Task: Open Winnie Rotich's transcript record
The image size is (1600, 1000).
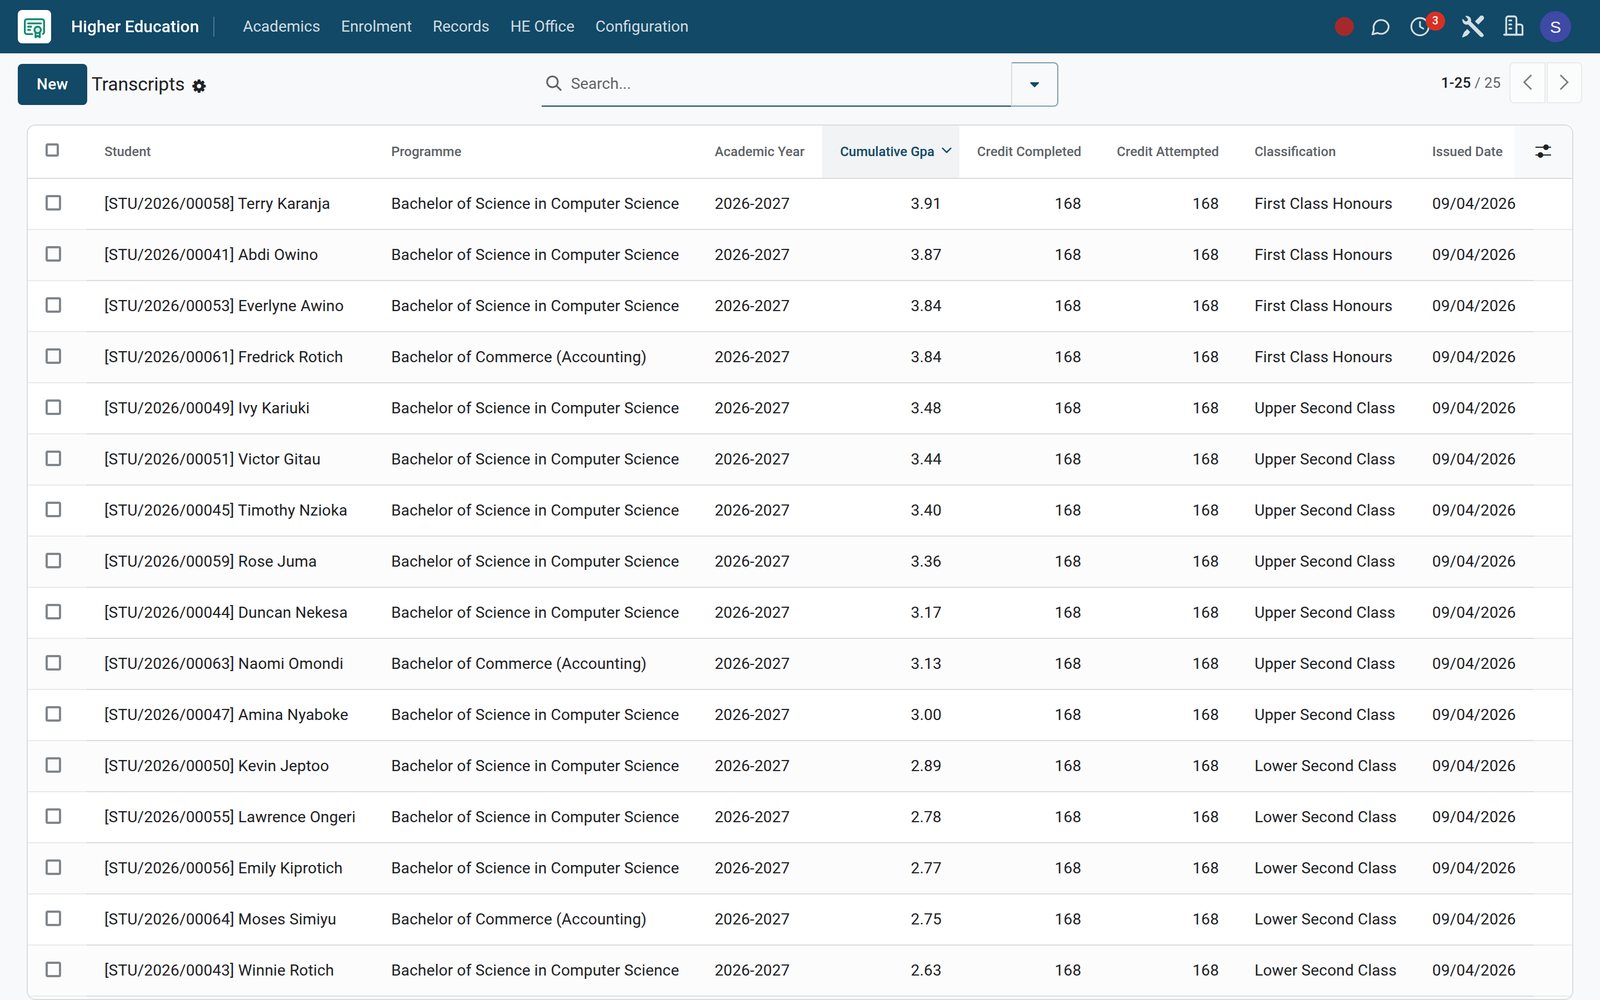Action: (799, 970)
